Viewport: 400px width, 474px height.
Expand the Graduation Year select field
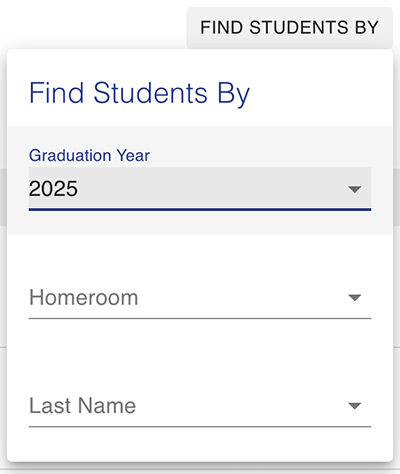point(200,189)
